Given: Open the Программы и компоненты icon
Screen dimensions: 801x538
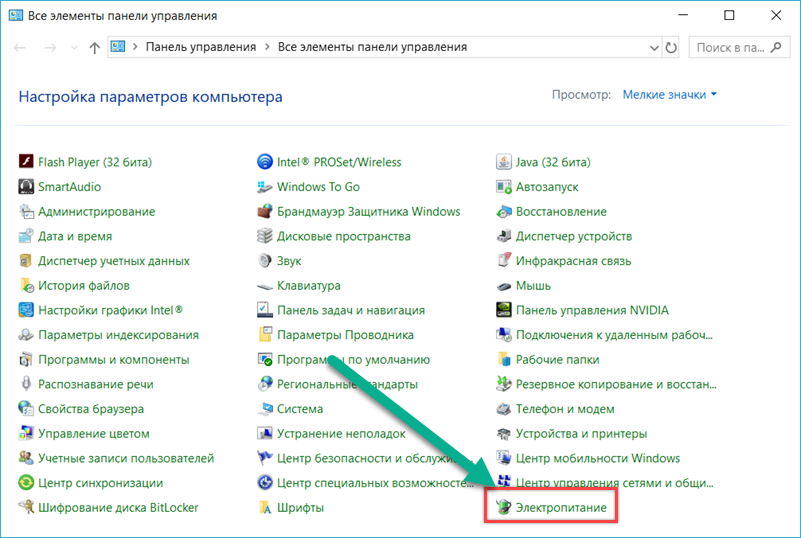Looking at the screenshot, I should tap(26, 359).
